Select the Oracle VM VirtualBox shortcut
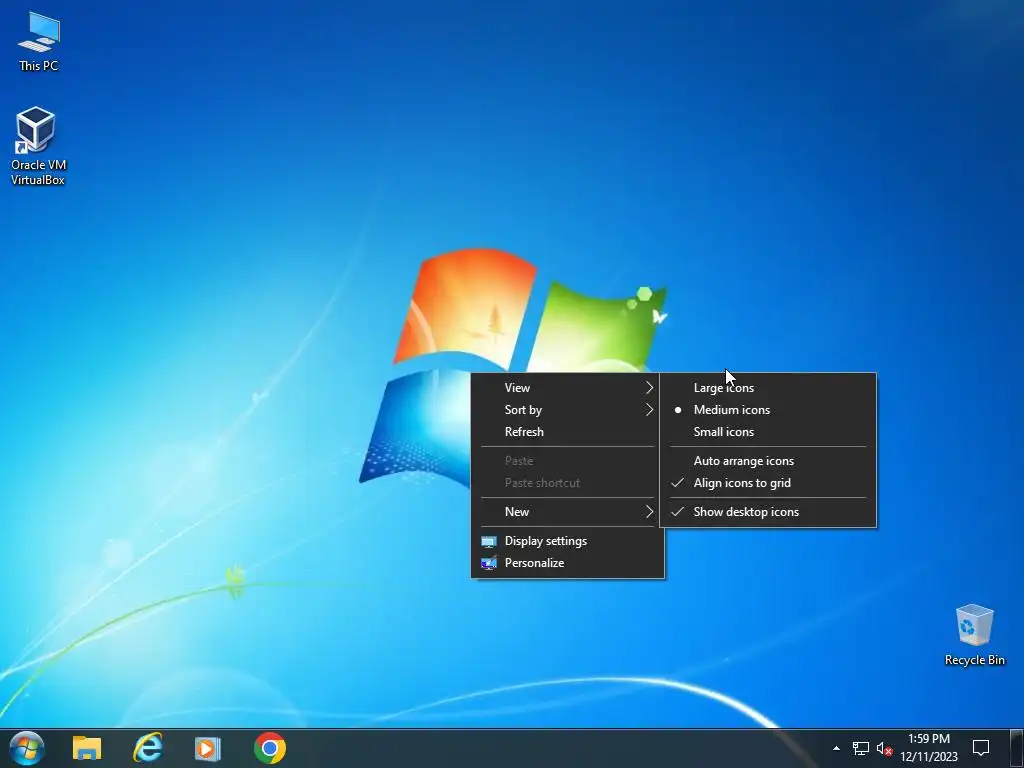 point(38,146)
